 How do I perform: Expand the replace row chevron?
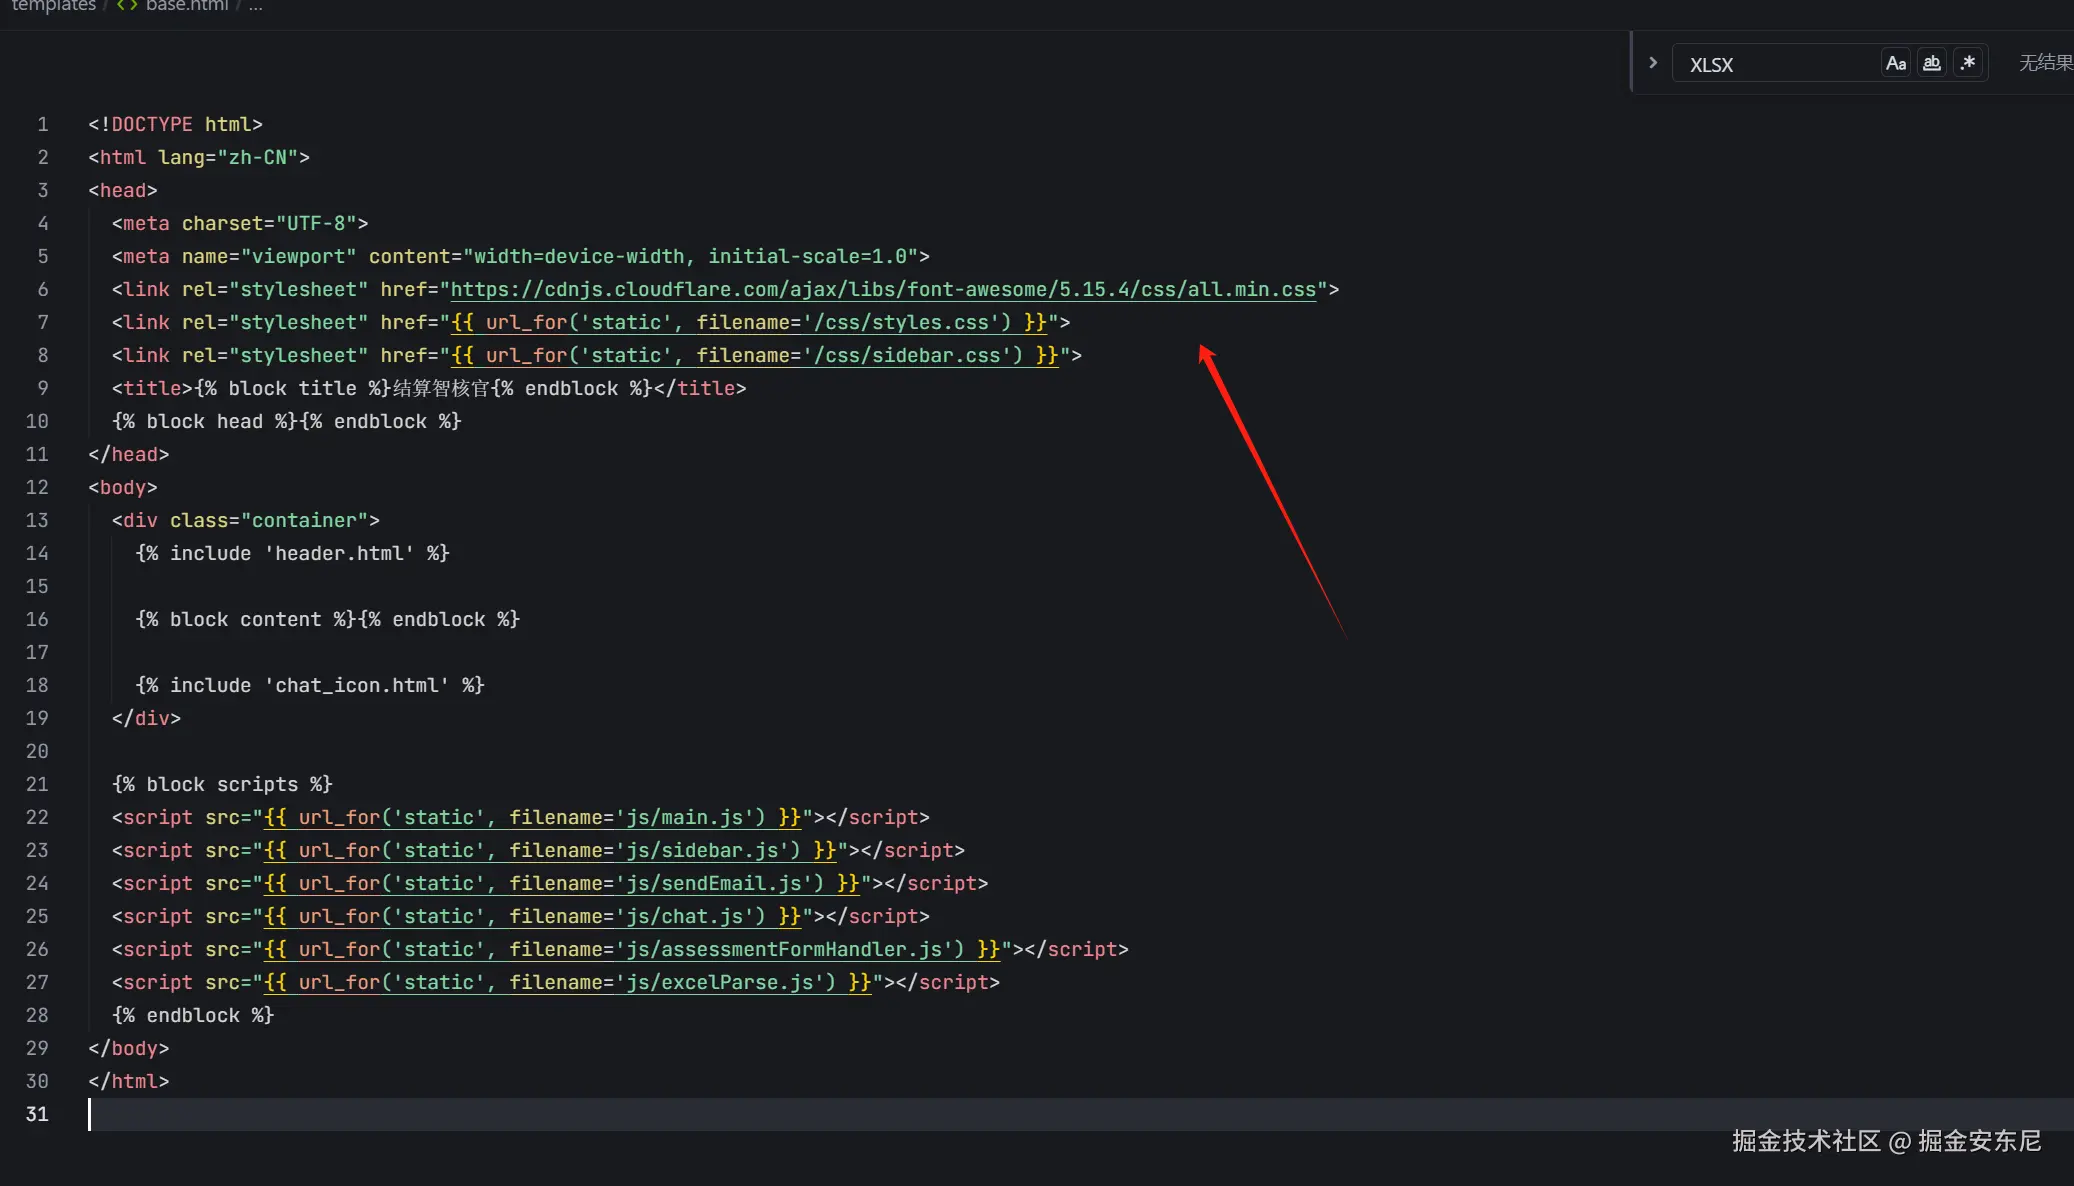pyautogui.click(x=1653, y=63)
